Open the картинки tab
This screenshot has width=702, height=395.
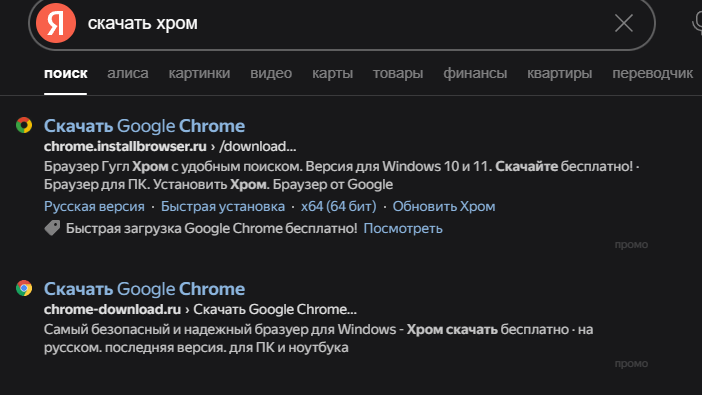[x=199, y=73]
